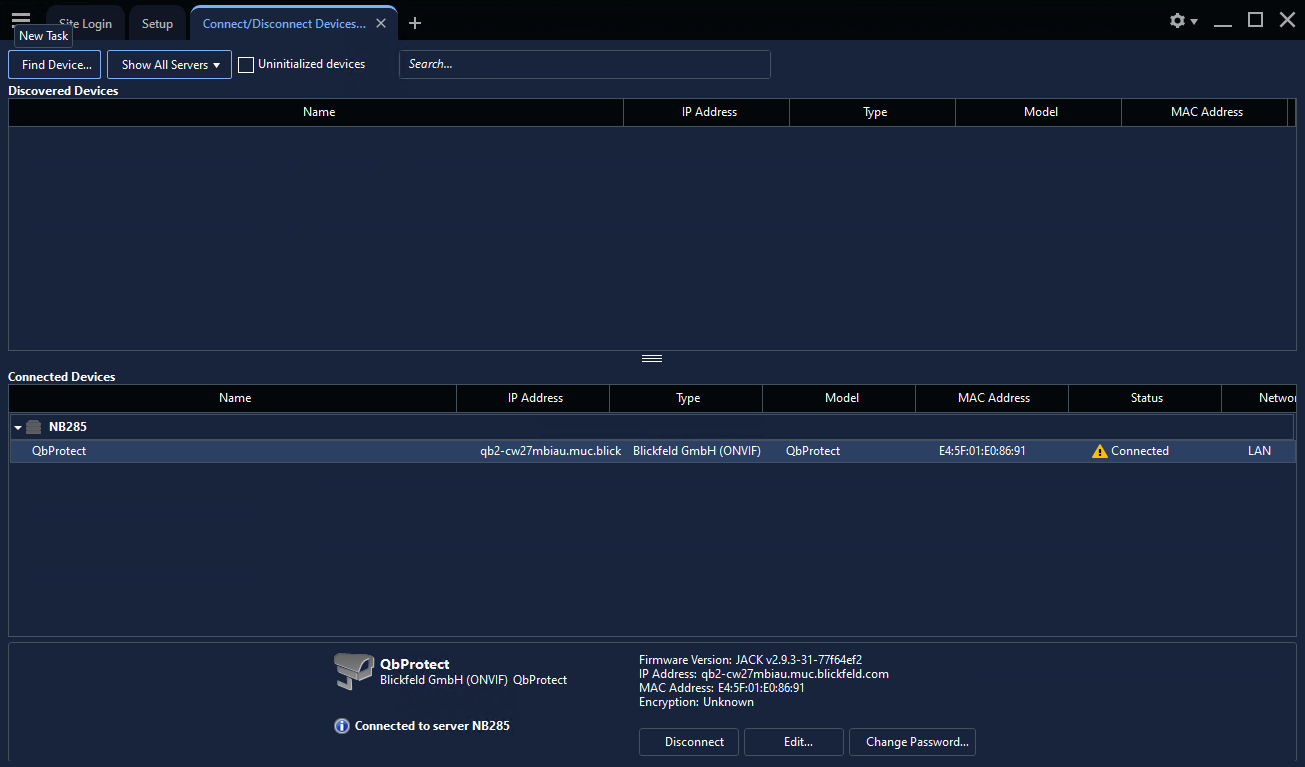
Task: Switch to the Site Login tab
Action: coord(86,24)
